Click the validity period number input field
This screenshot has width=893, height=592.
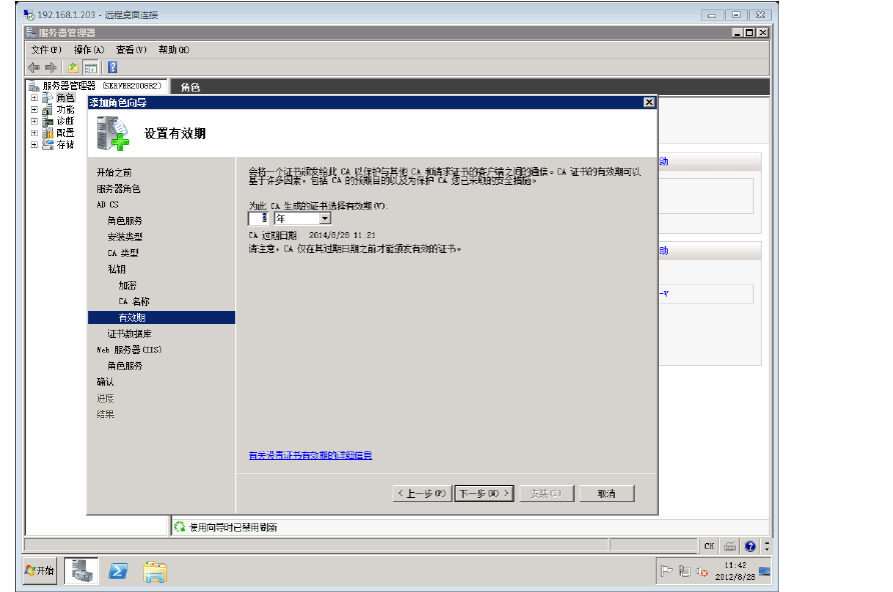coord(258,218)
